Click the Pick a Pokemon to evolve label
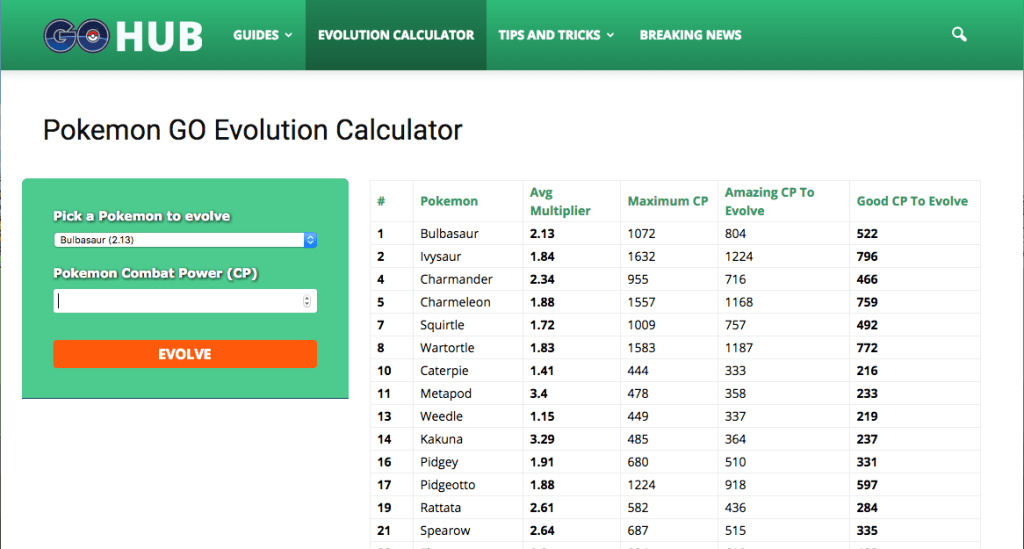The height and width of the screenshot is (549, 1024). [x=142, y=216]
